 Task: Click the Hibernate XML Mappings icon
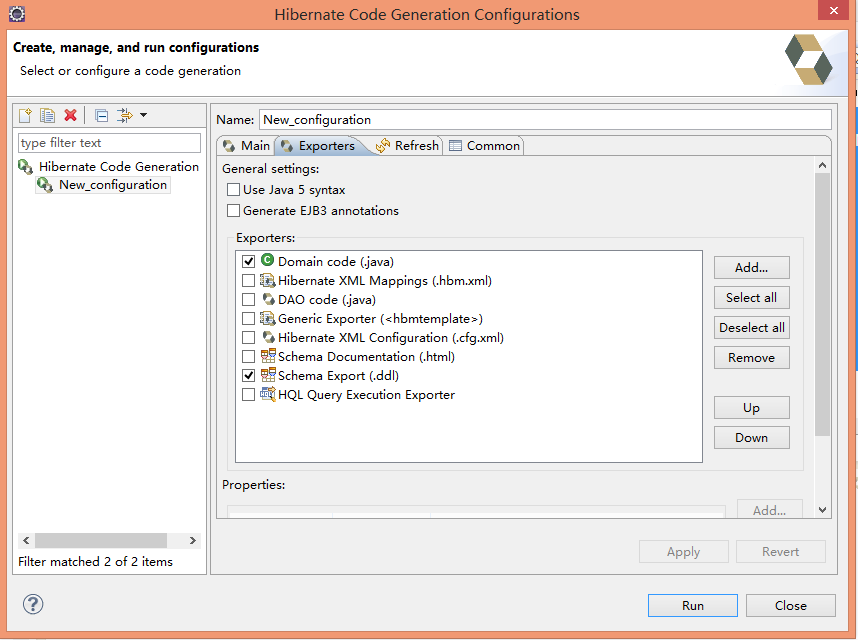(x=268, y=280)
